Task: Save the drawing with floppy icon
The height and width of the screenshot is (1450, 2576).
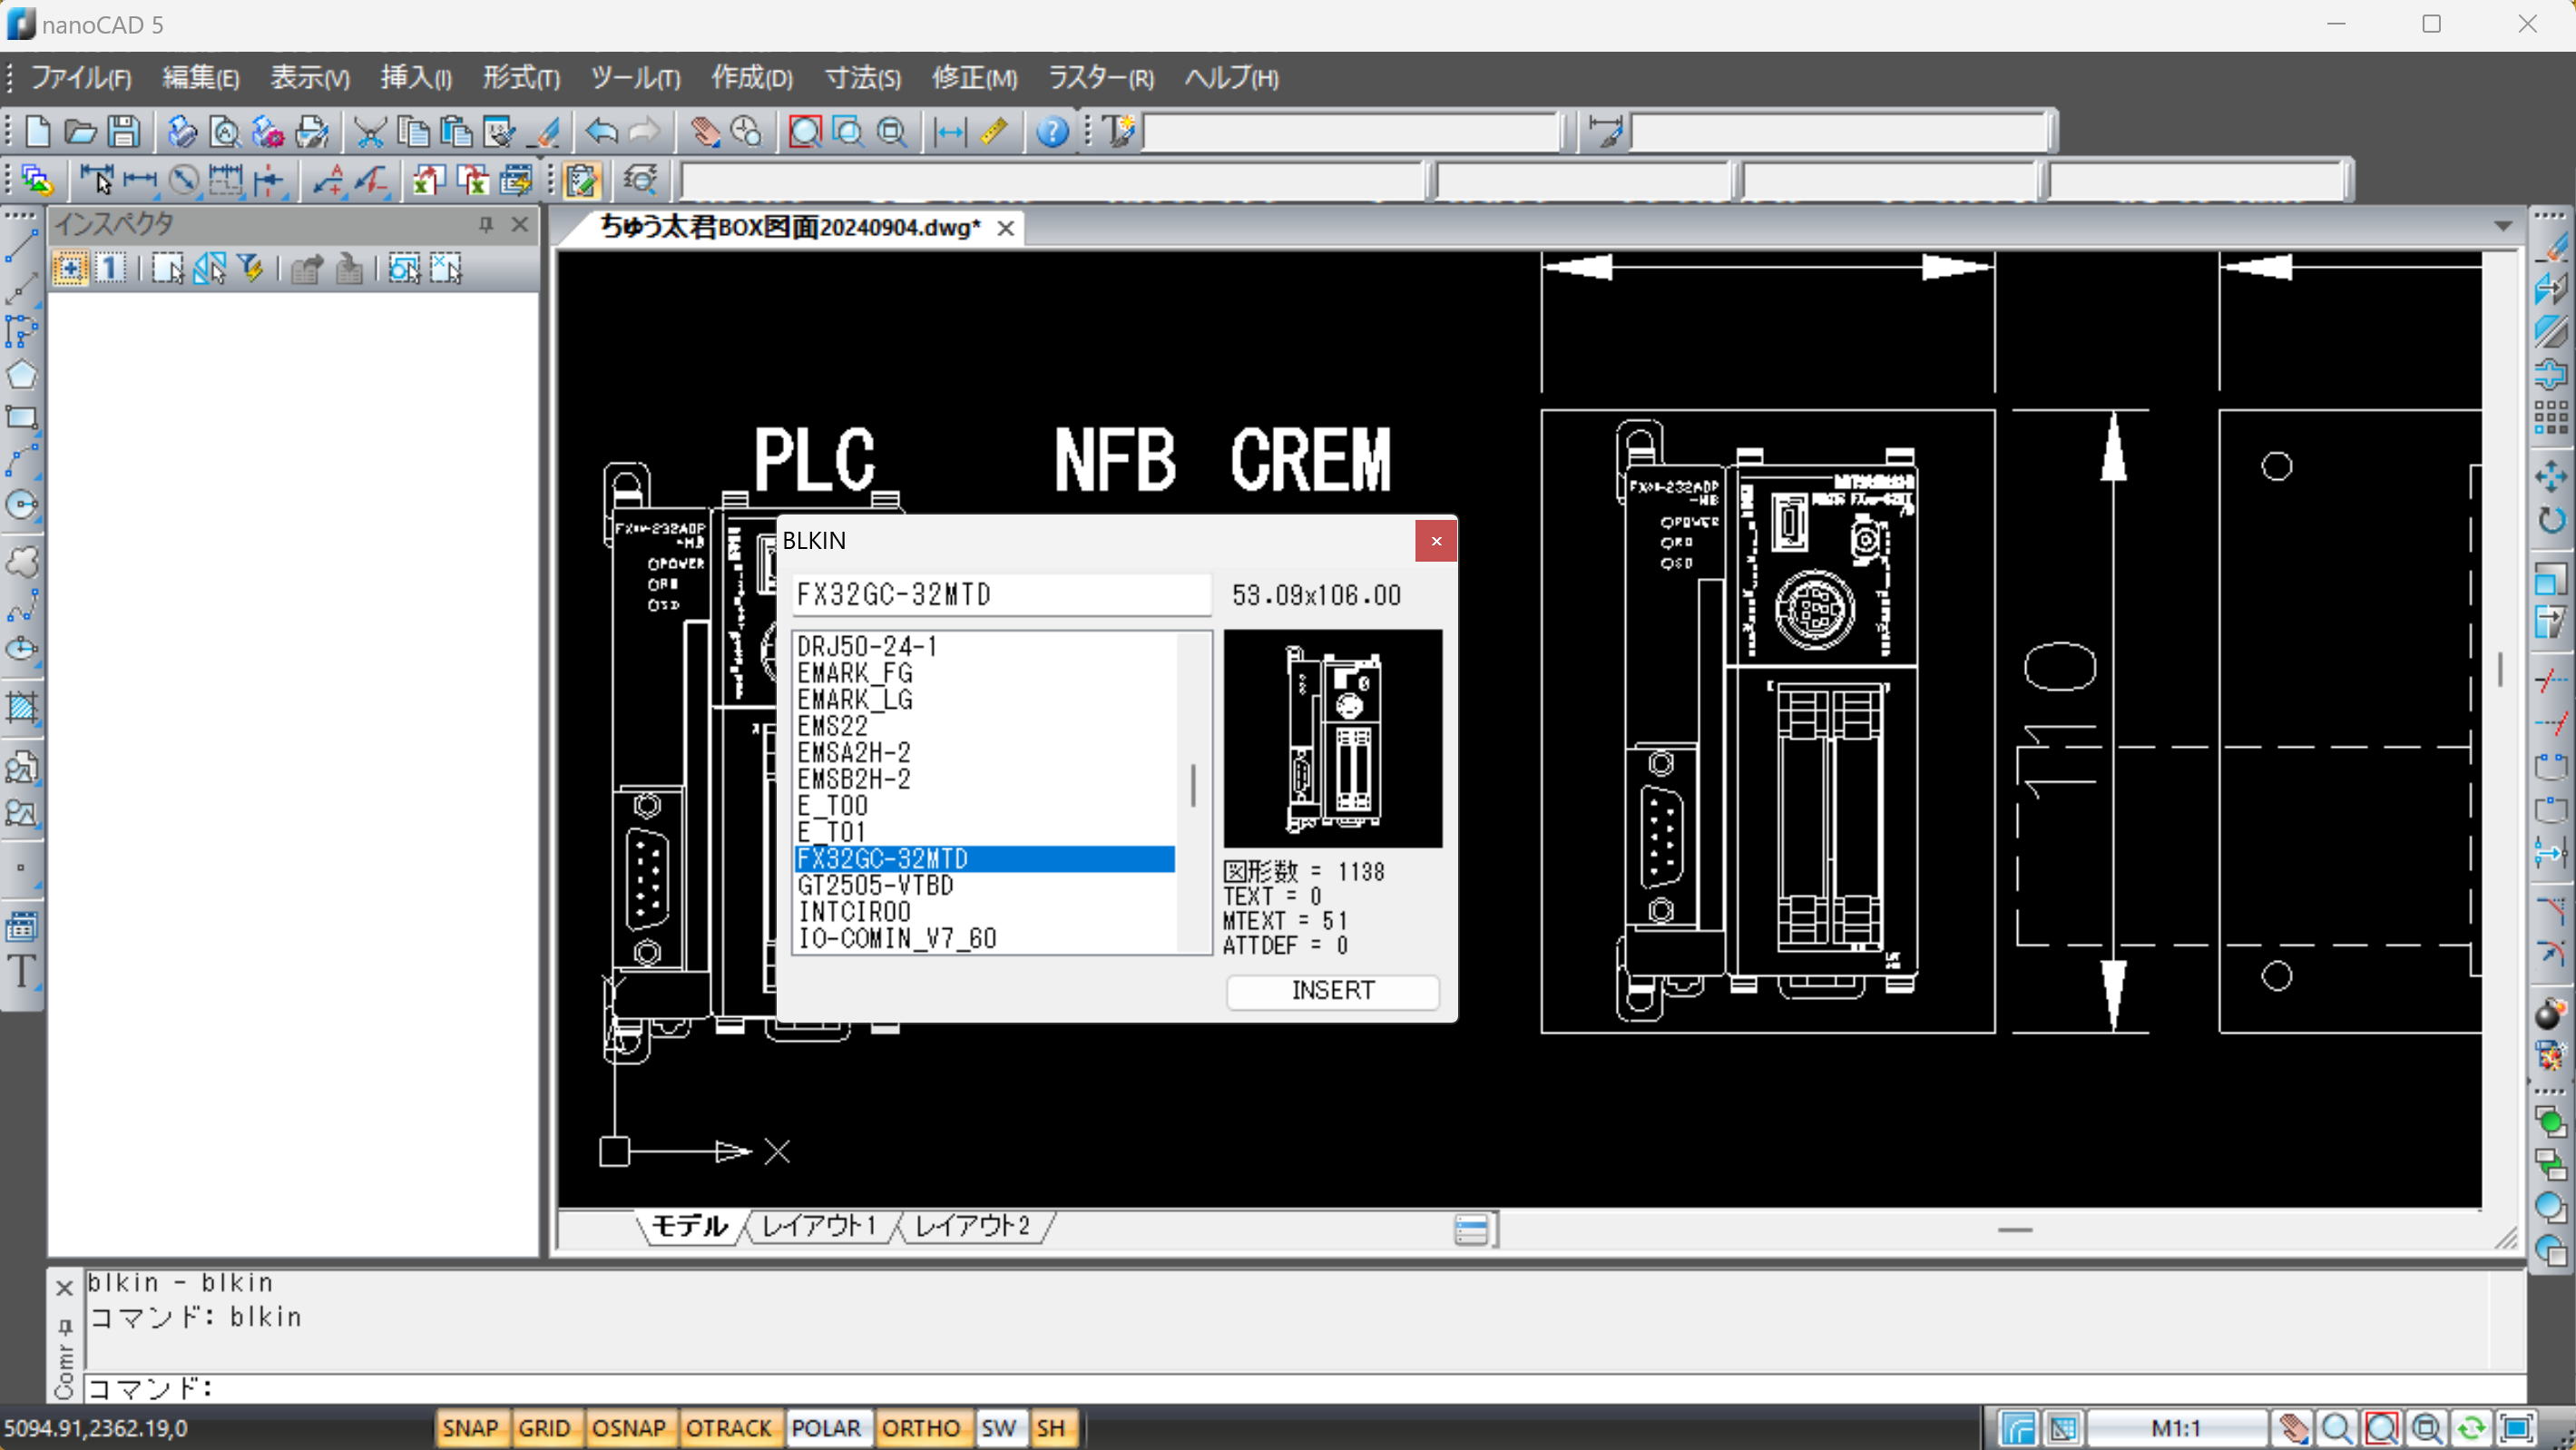Action: 124,131
